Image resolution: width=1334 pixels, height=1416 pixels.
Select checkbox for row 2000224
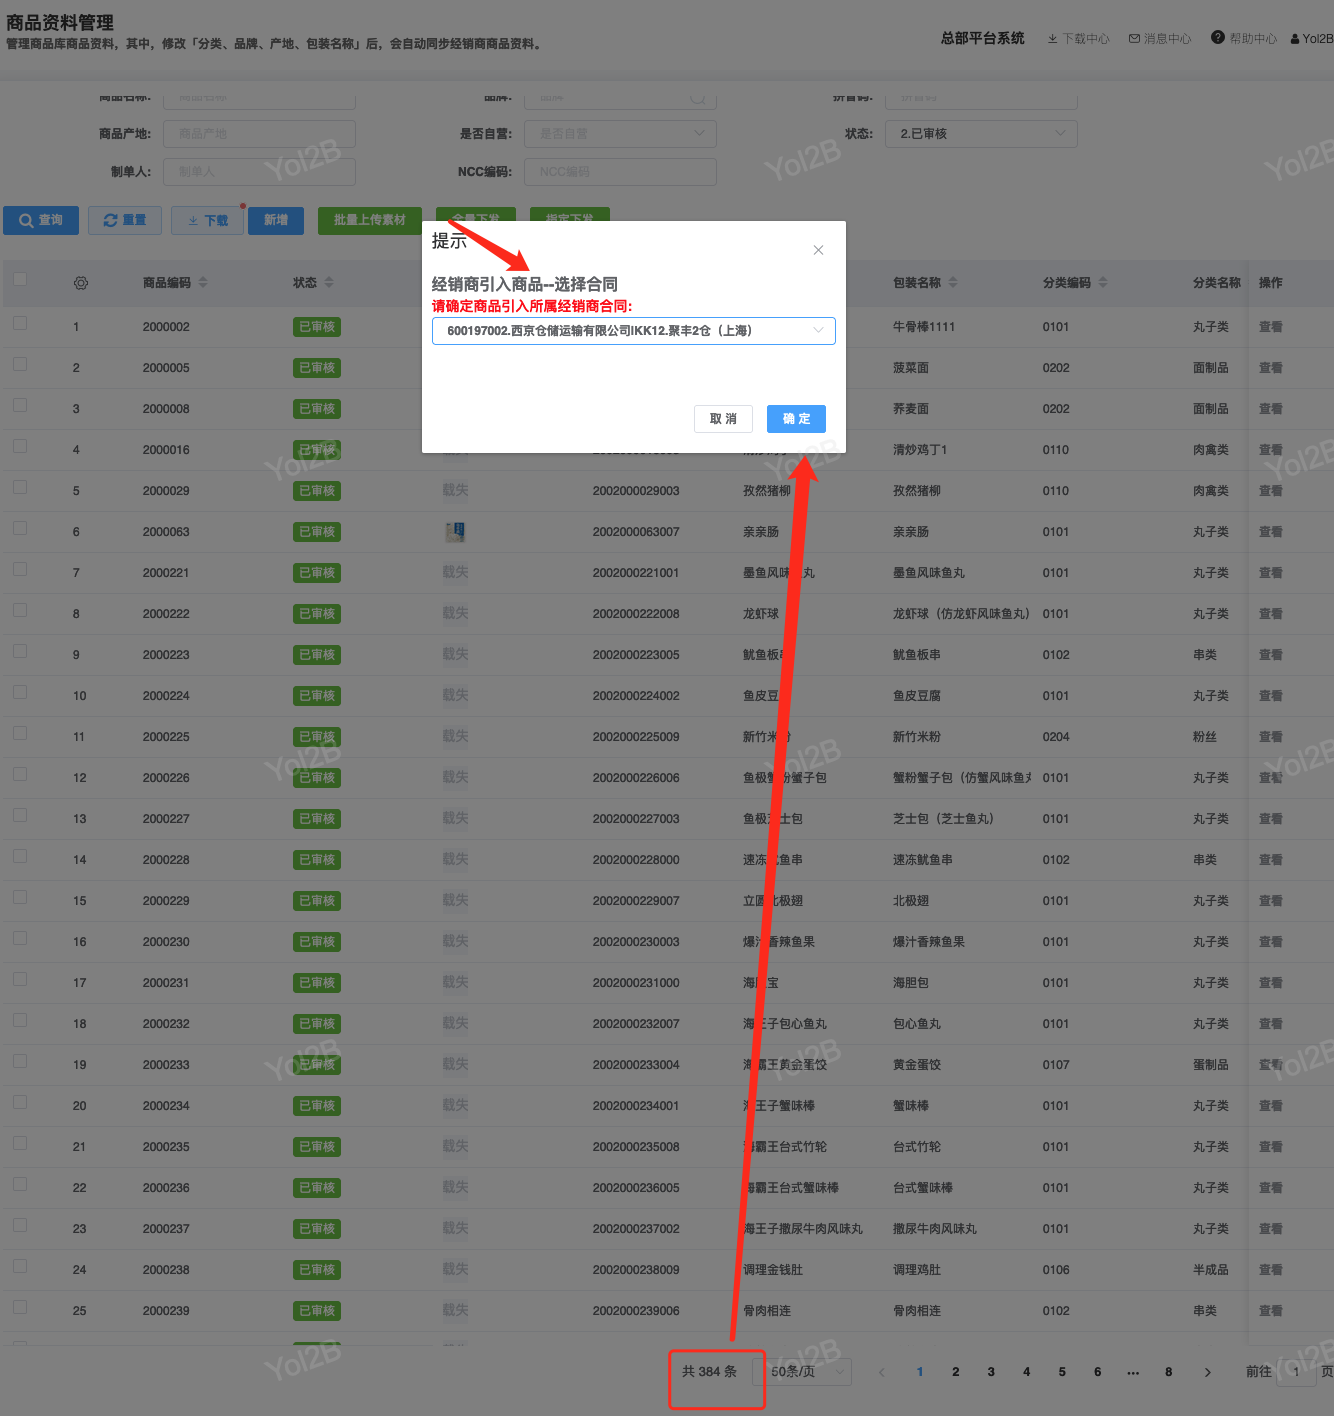[x=20, y=692]
